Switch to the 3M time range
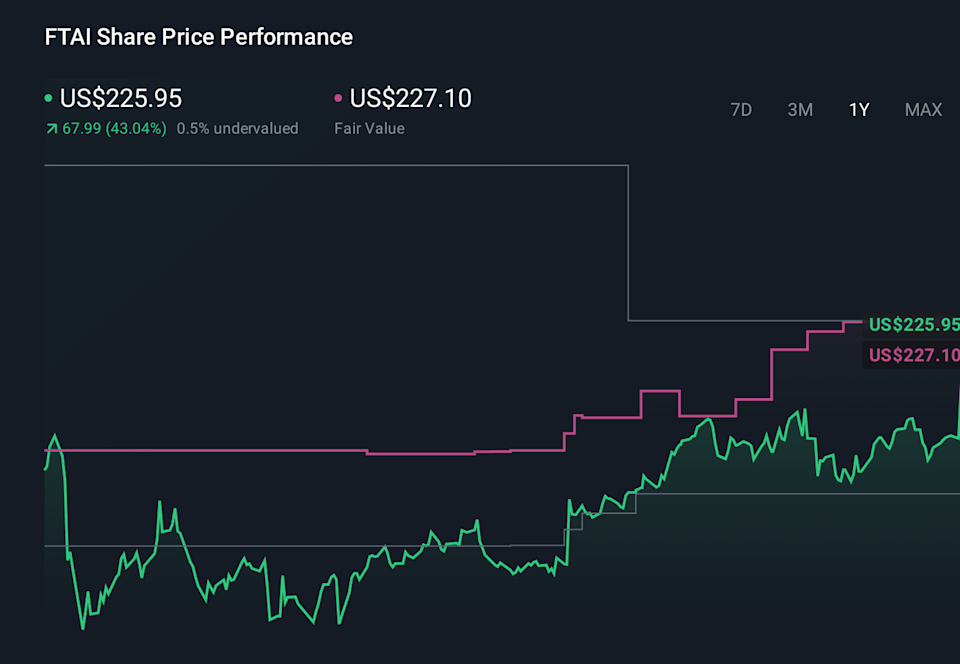The width and height of the screenshot is (960, 664). coord(800,110)
